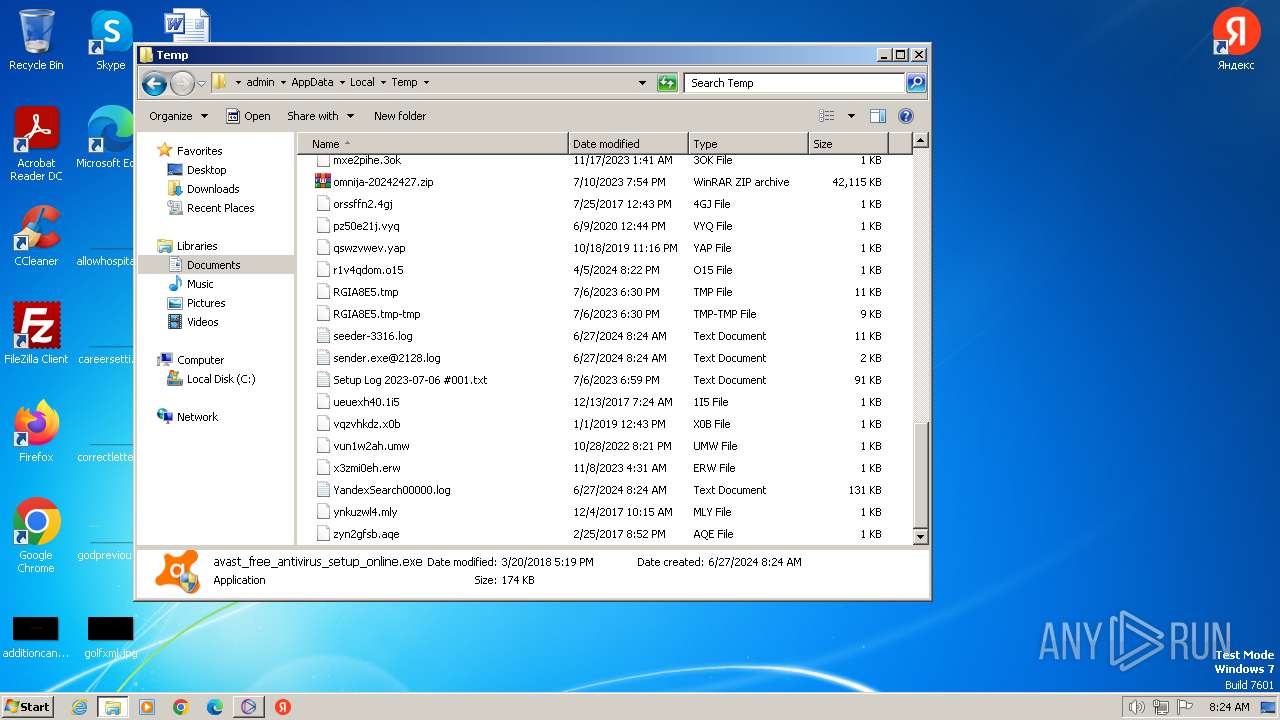Open the Organize menu
Image resolution: width=1280 pixels, height=720 pixels.
point(178,116)
